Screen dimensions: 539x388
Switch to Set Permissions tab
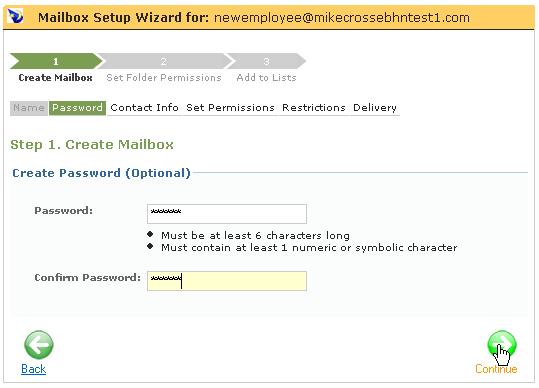(x=230, y=108)
